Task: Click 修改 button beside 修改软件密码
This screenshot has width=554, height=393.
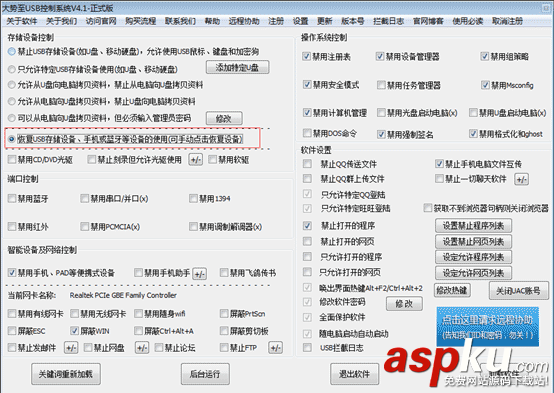Action: pos(404,304)
